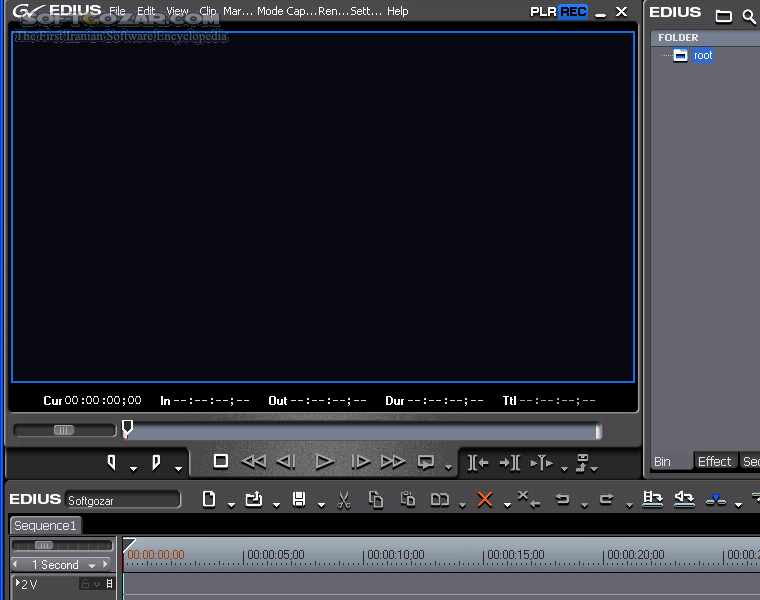Image resolution: width=760 pixels, height=600 pixels.
Task: Toggle the lock on the 2 V track
Action: (85, 584)
